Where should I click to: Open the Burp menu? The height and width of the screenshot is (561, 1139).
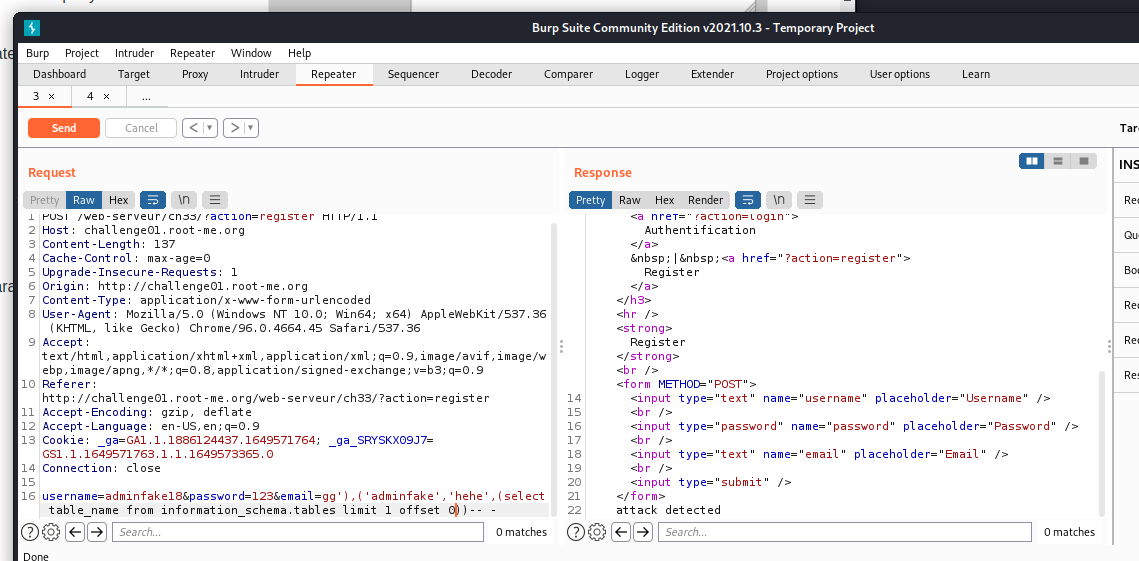pos(38,53)
